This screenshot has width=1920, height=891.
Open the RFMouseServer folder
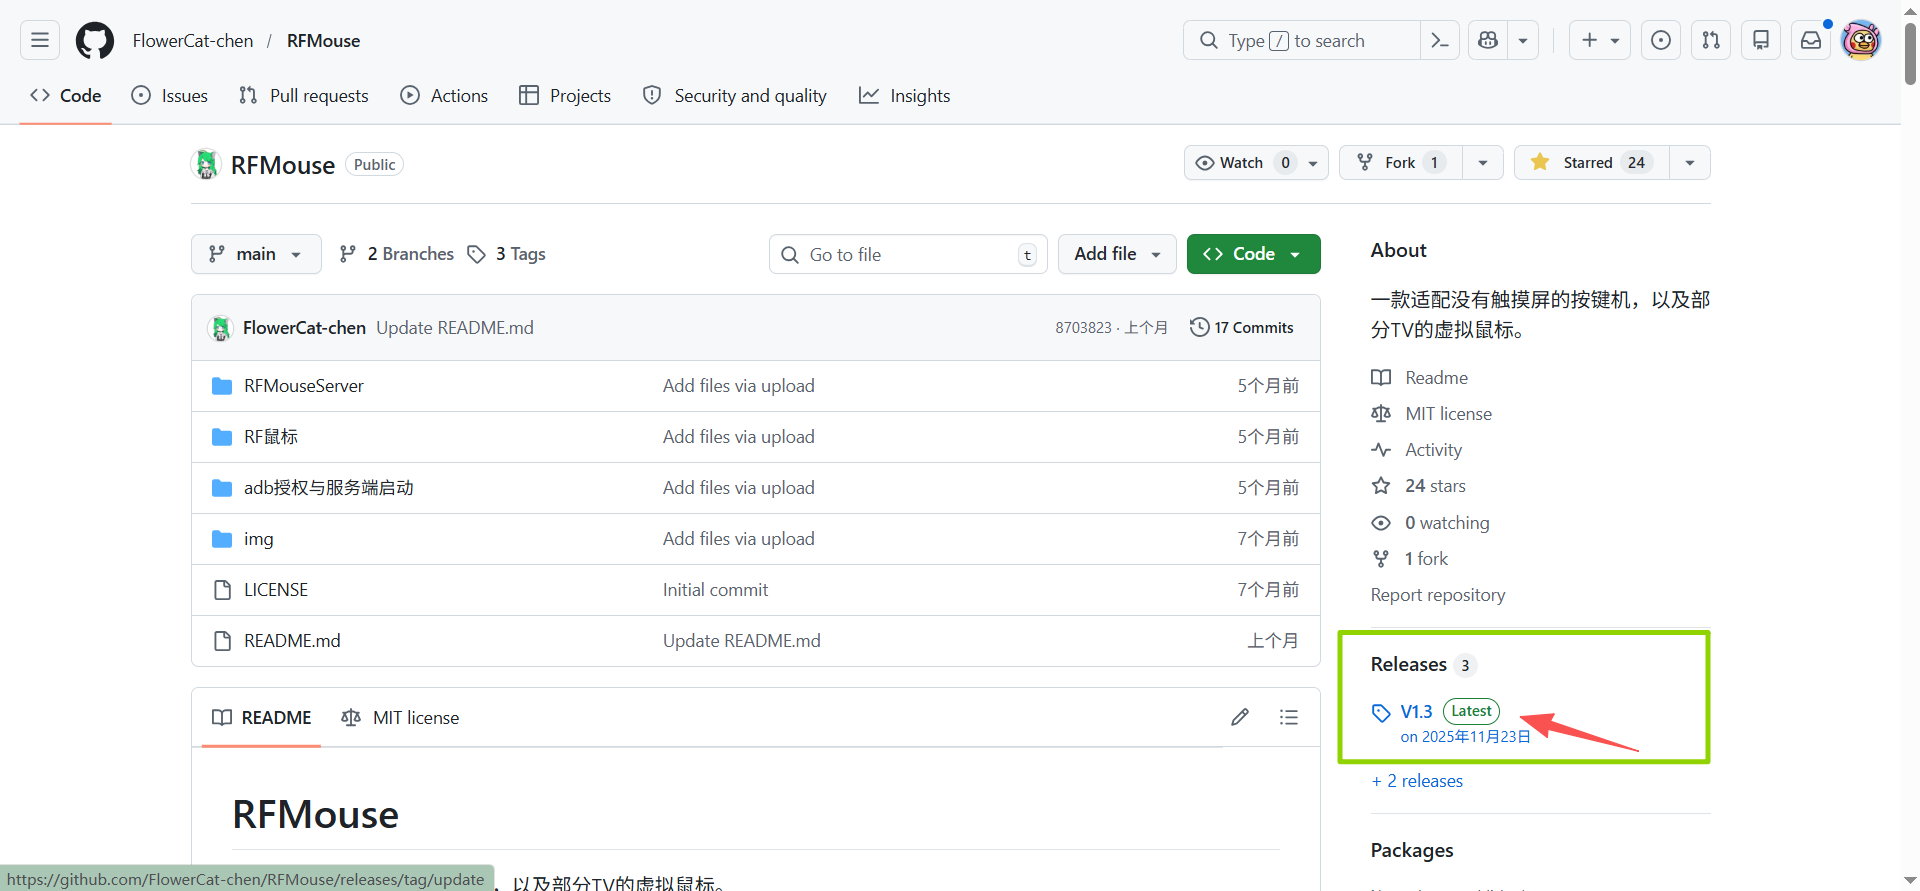click(x=304, y=386)
